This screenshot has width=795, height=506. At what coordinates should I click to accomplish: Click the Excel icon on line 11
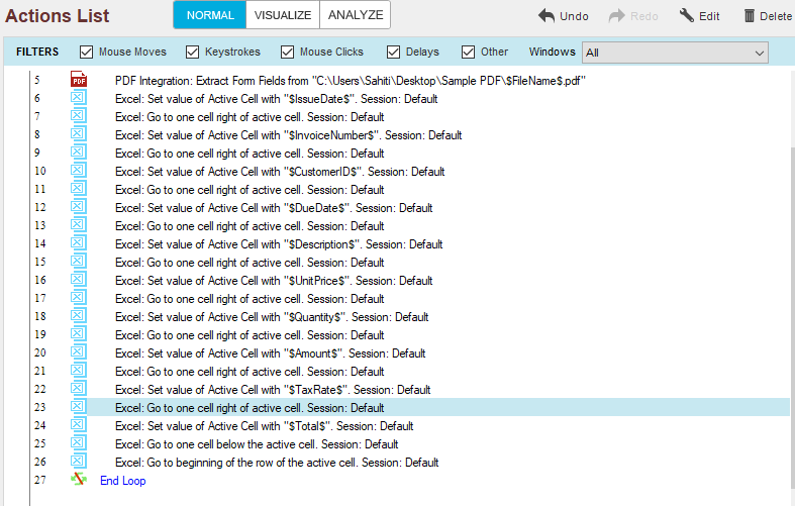(x=78, y=189)
